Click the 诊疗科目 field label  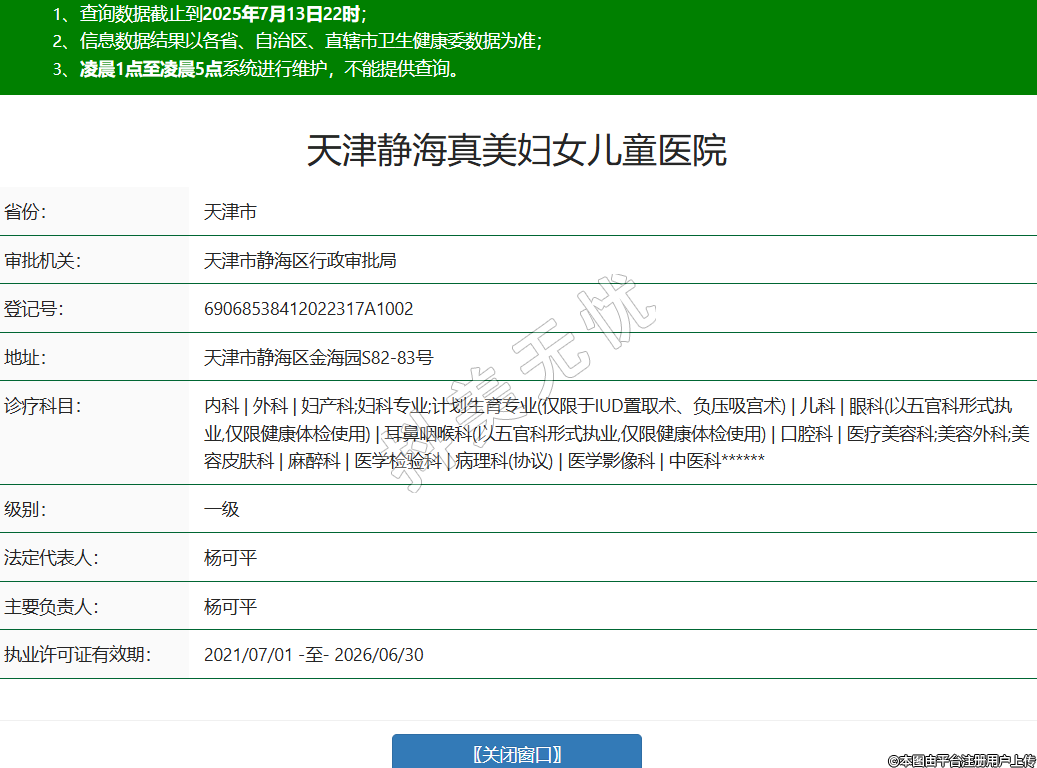tap(42, 406)
